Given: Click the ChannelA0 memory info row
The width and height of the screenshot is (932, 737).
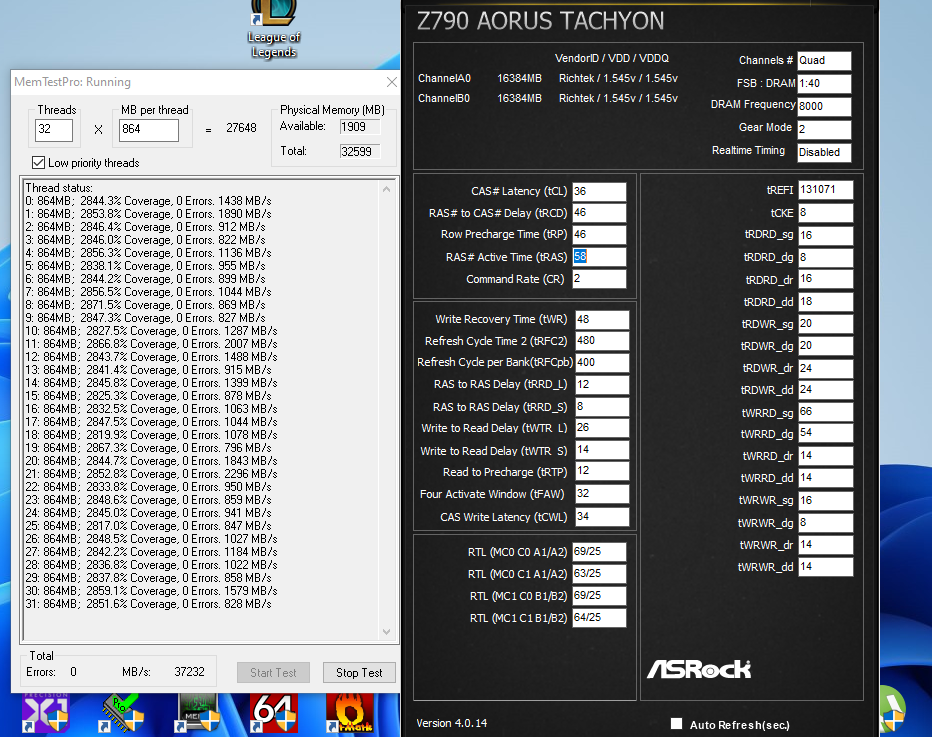Looking at the screenshot, I should pyautogui.click(x=547, y=78).
